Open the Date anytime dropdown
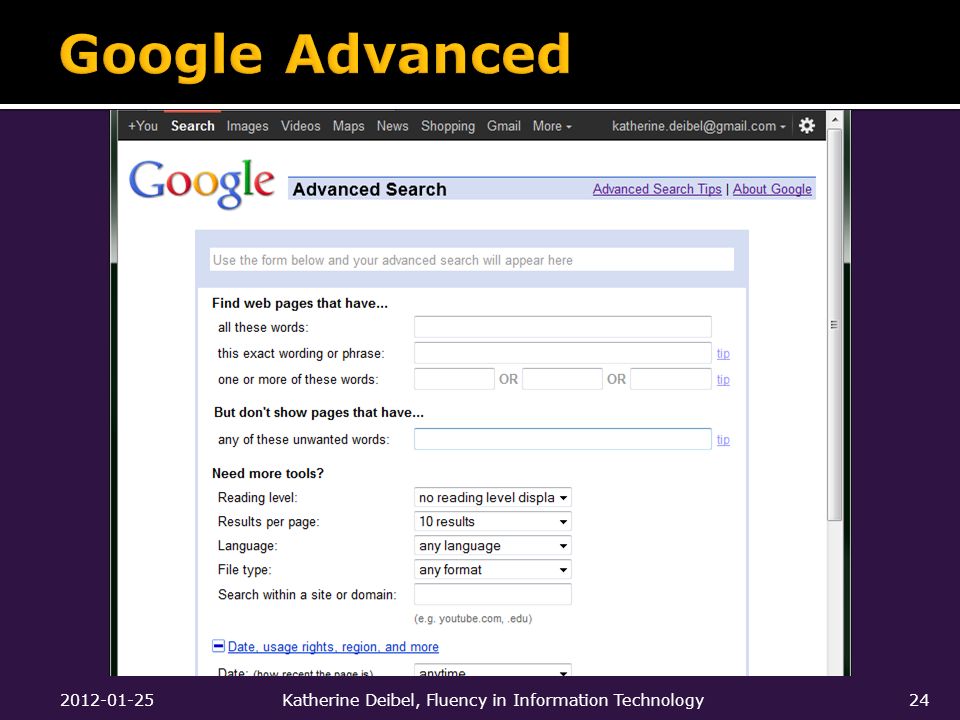Viewport: 960px width, 720px height. (493, 670)
